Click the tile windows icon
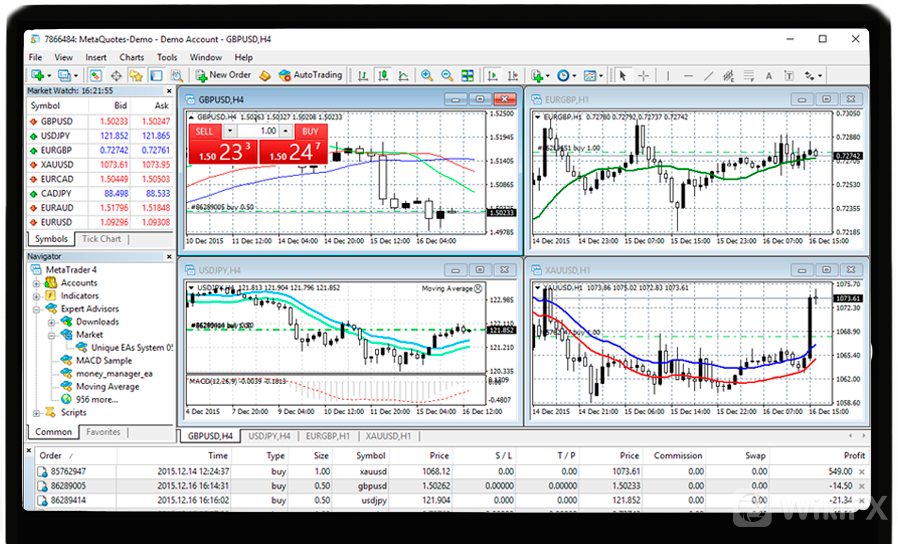Image resolution: width=898 pixels, height=544 pixels. (470, 75)
